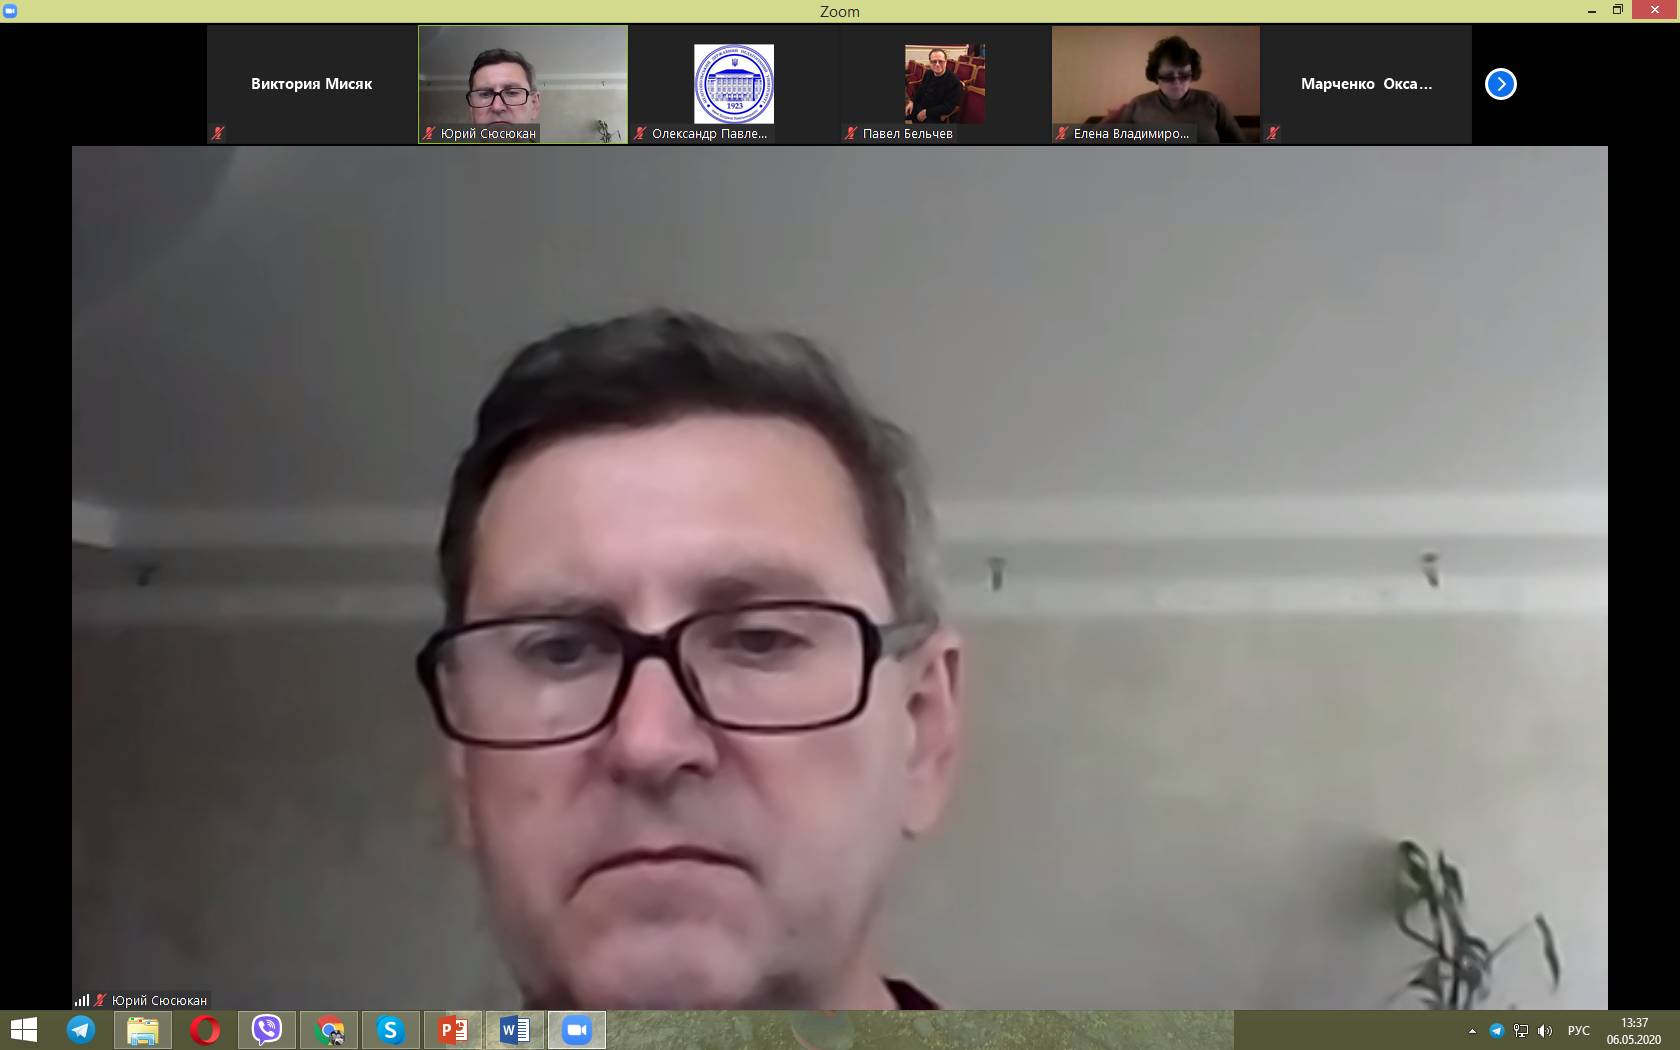Viewport: 1680px width, 1050px height.
Task: Show next participants with the blue arrow
Action: pos(1500,84)
